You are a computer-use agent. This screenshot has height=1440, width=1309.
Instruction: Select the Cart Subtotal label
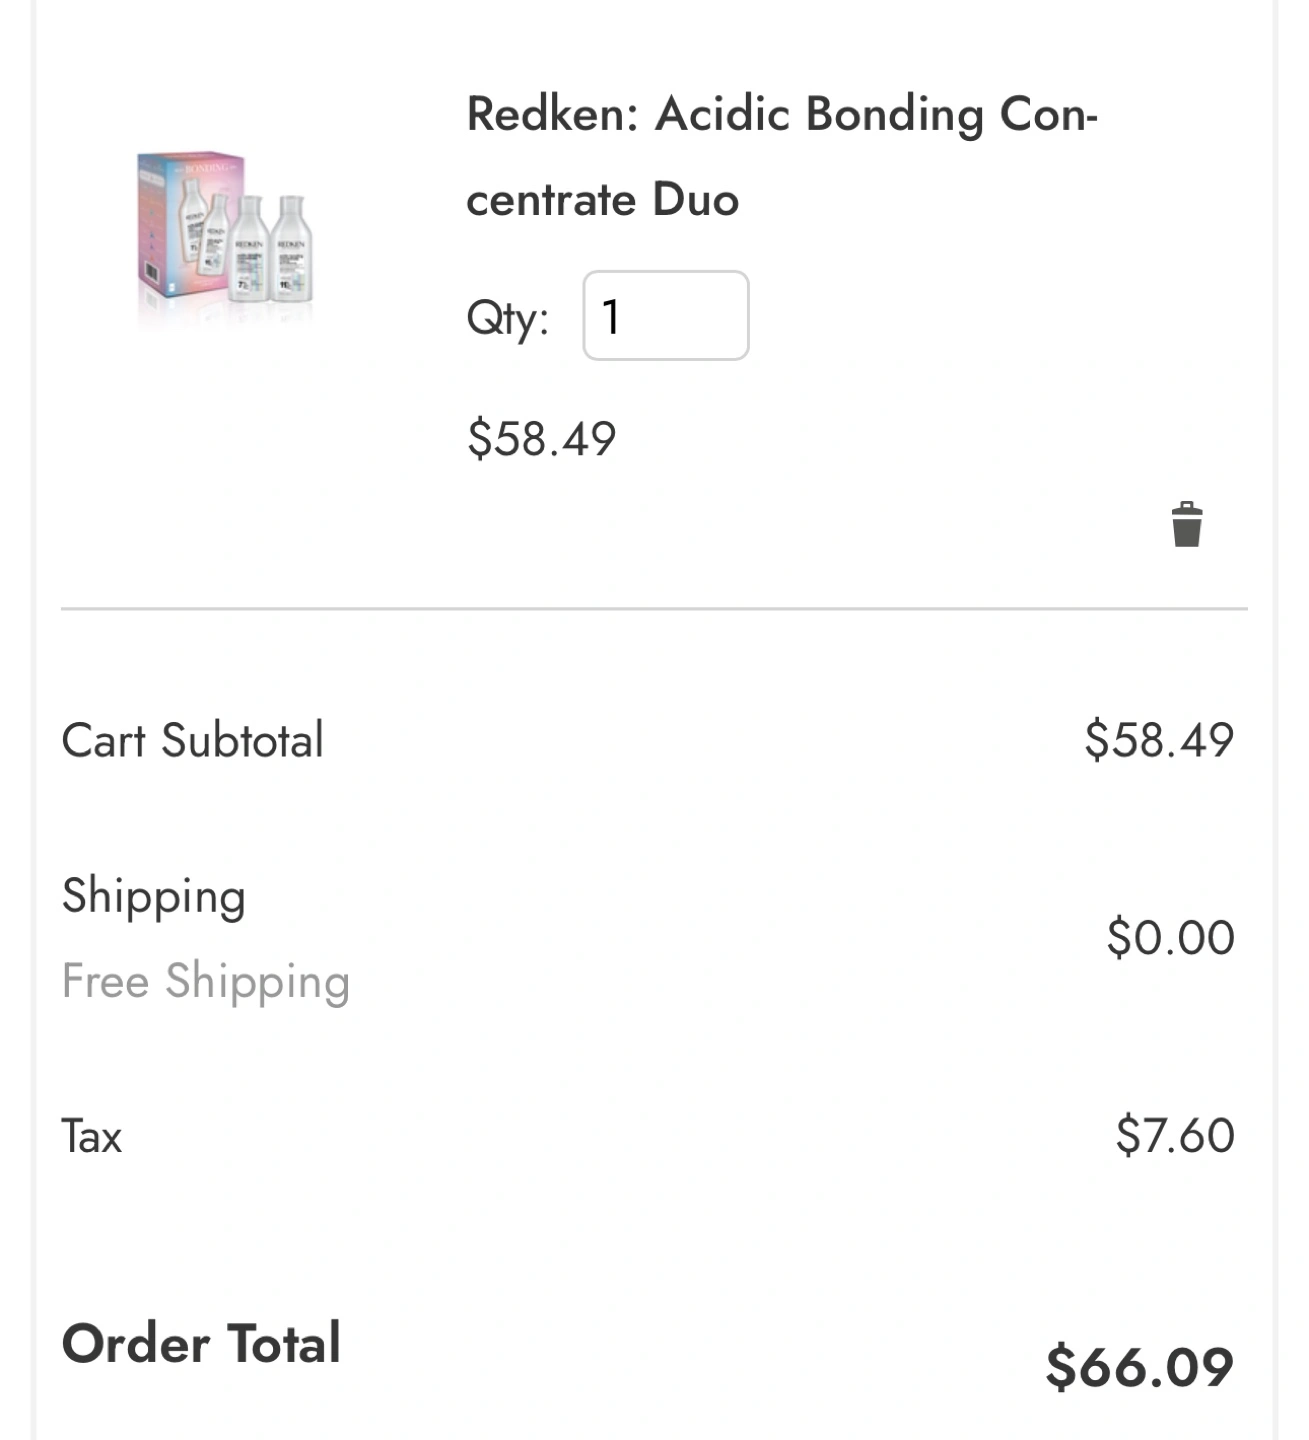tap(193, 741)
